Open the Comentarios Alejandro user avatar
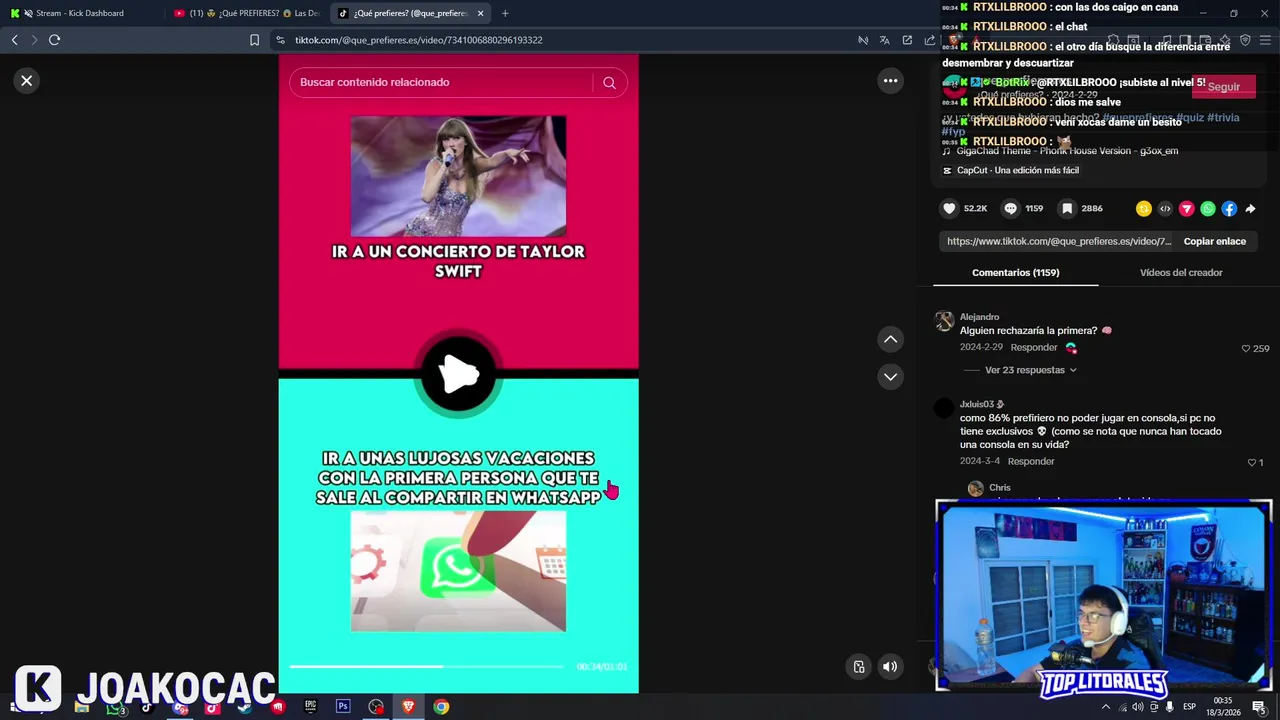The height and width of the screenshot is (720, 1280). tap(944, 321)
